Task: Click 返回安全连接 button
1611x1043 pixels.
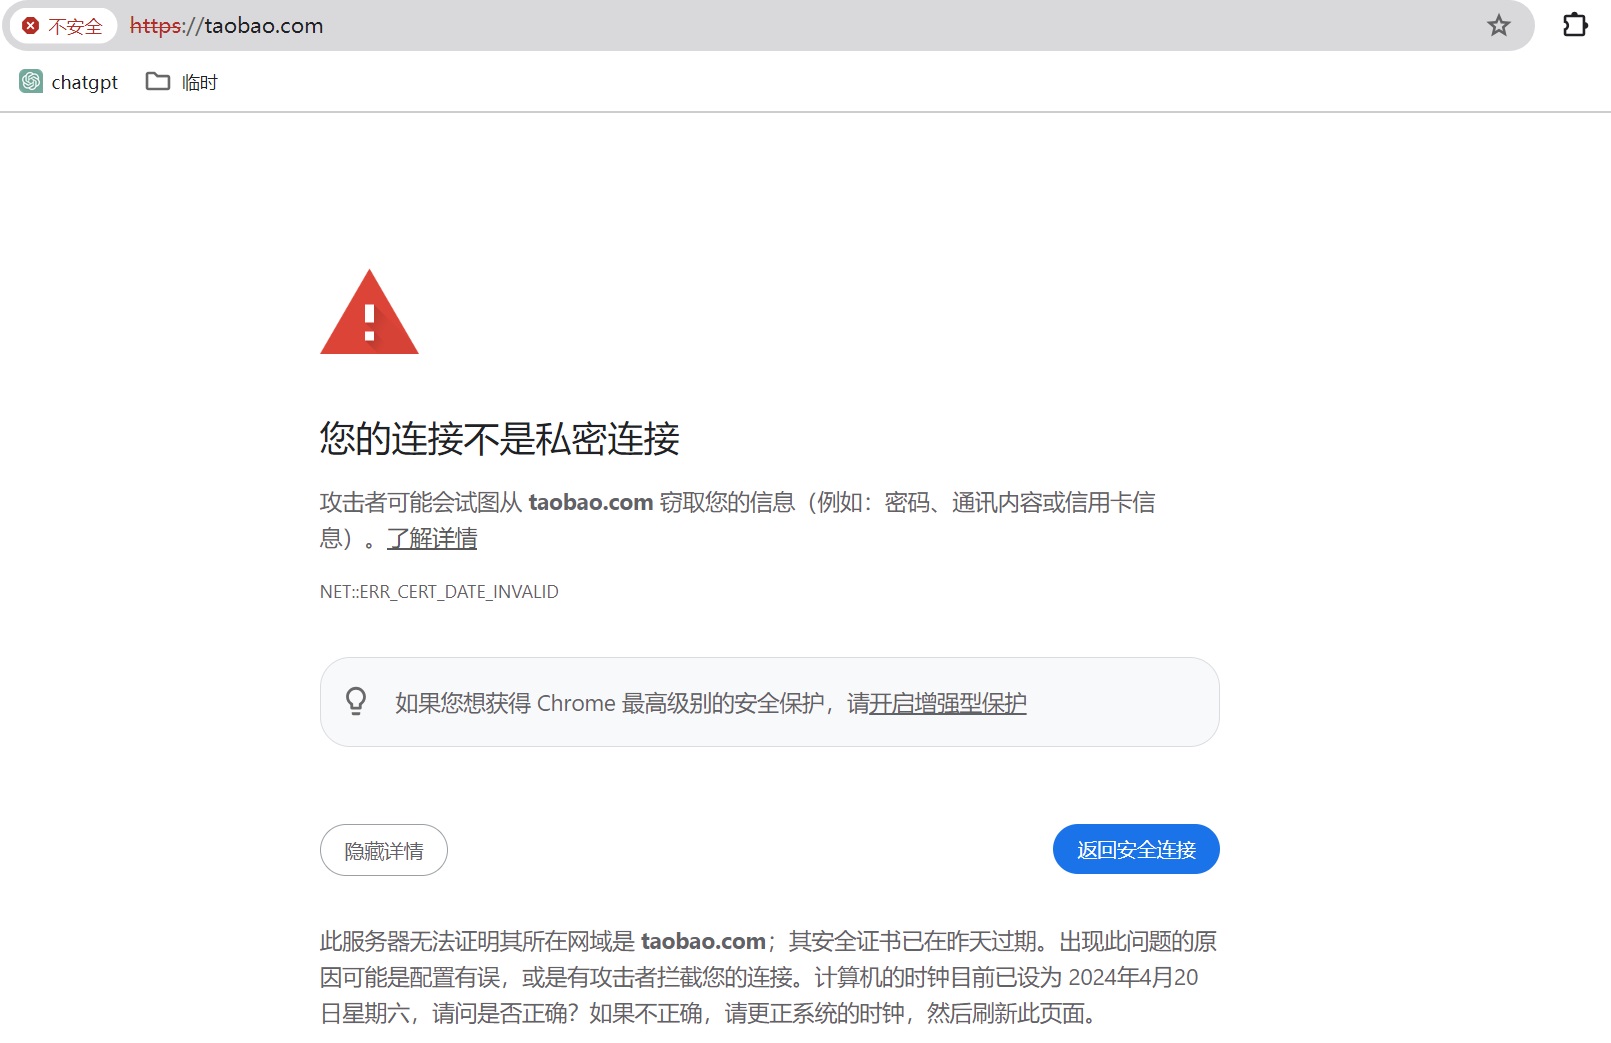Action: pos(1135,849)
